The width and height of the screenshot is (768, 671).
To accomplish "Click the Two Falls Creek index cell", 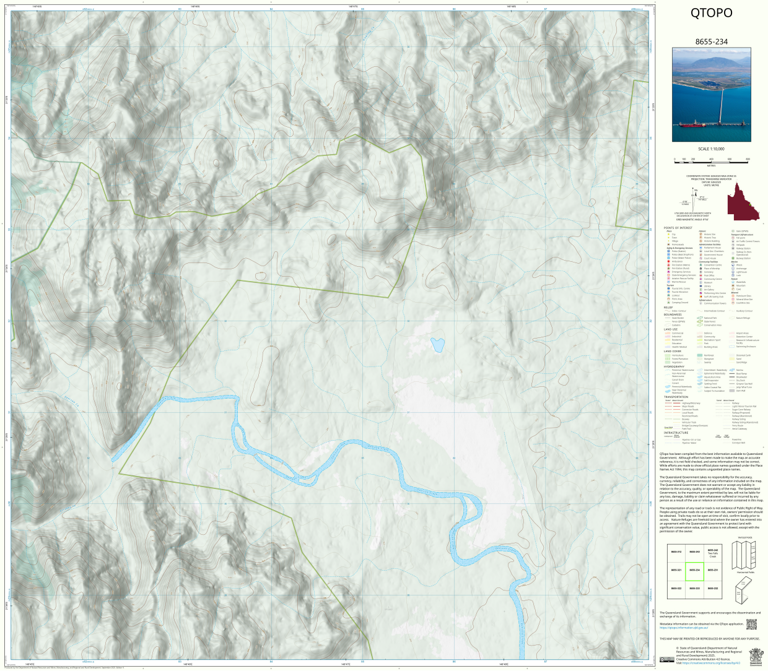I will (713, 553).
